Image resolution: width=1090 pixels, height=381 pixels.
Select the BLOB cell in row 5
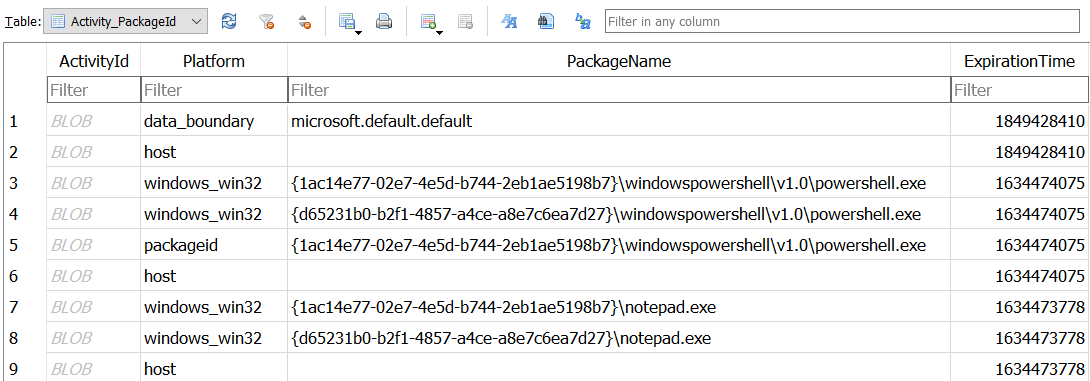point(94,245)
